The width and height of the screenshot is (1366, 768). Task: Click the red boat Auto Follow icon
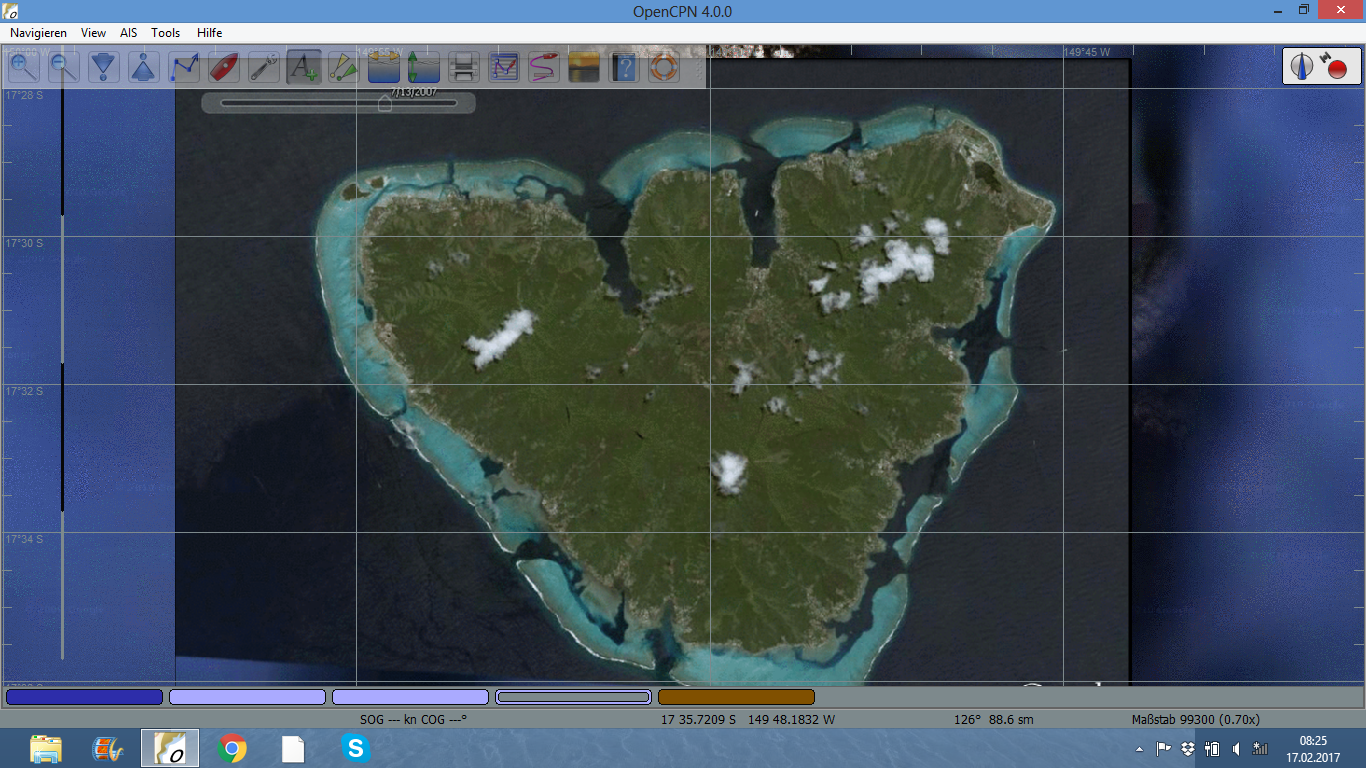[223, 67]
